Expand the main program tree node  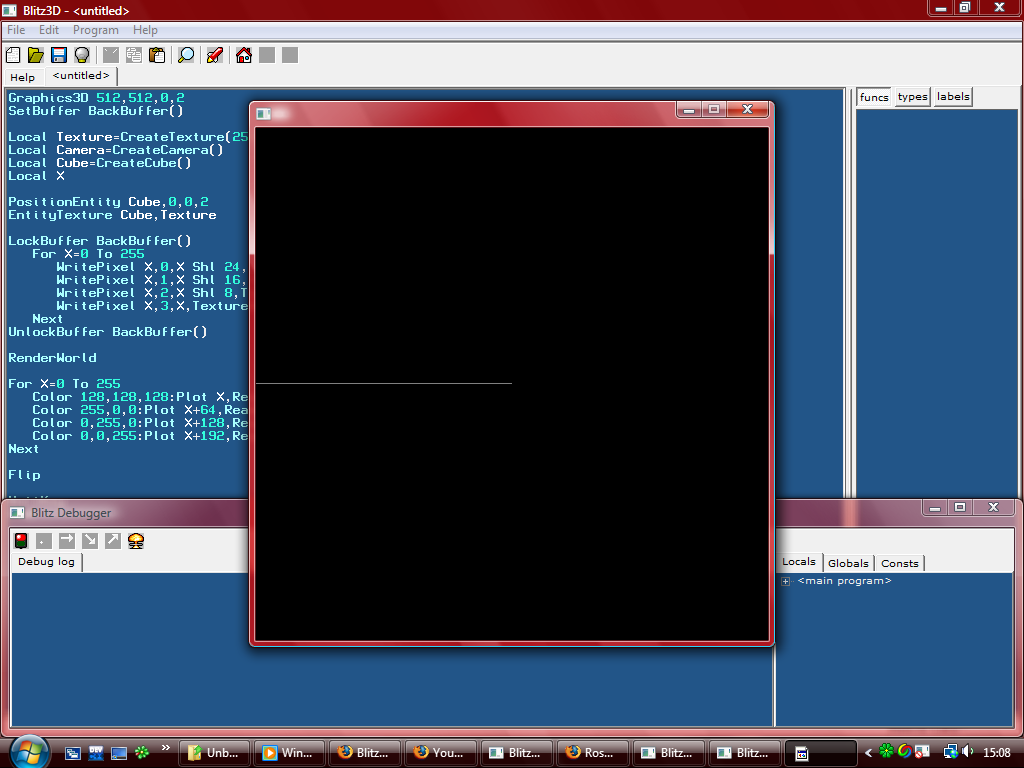[786, 582]
